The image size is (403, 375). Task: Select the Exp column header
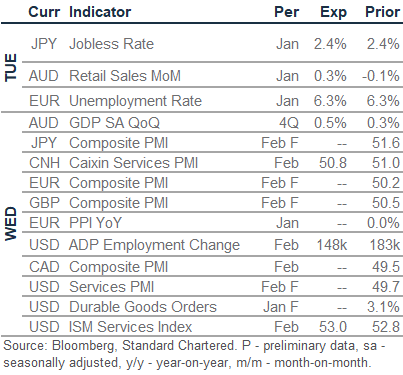(x=333, y=13)
